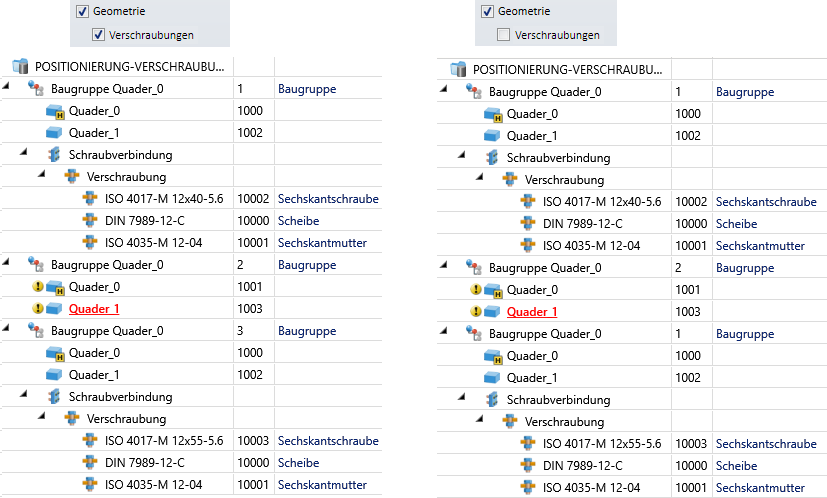Click left panel Baugruppe Quader_0 number 1 assembly icon
Image resolution: width=827 pixels, height=498 pixels.
tap(35, 89)
